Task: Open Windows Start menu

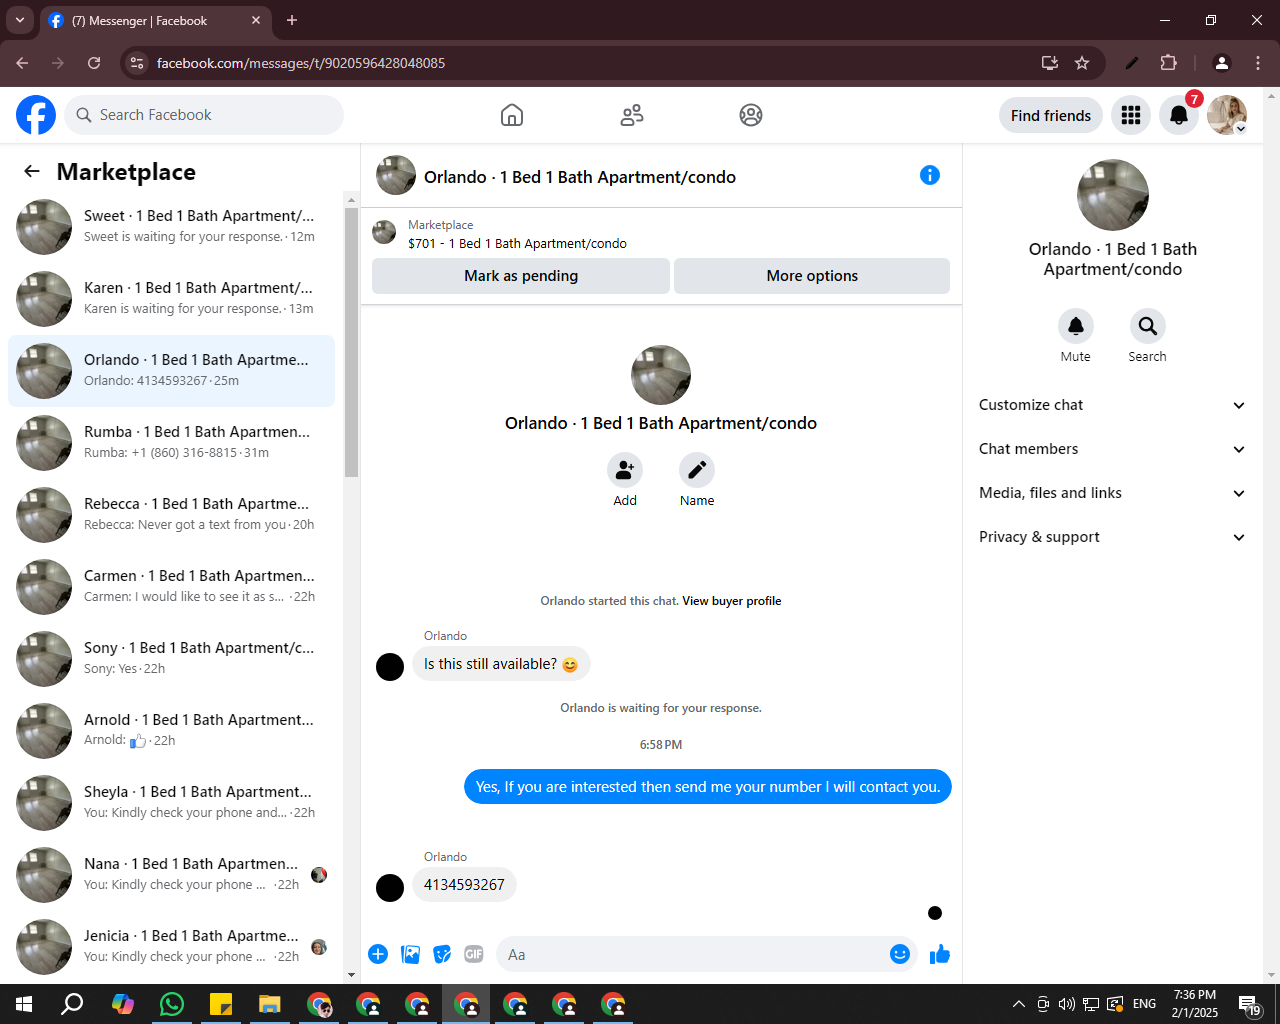Action: click(24, 1004)
